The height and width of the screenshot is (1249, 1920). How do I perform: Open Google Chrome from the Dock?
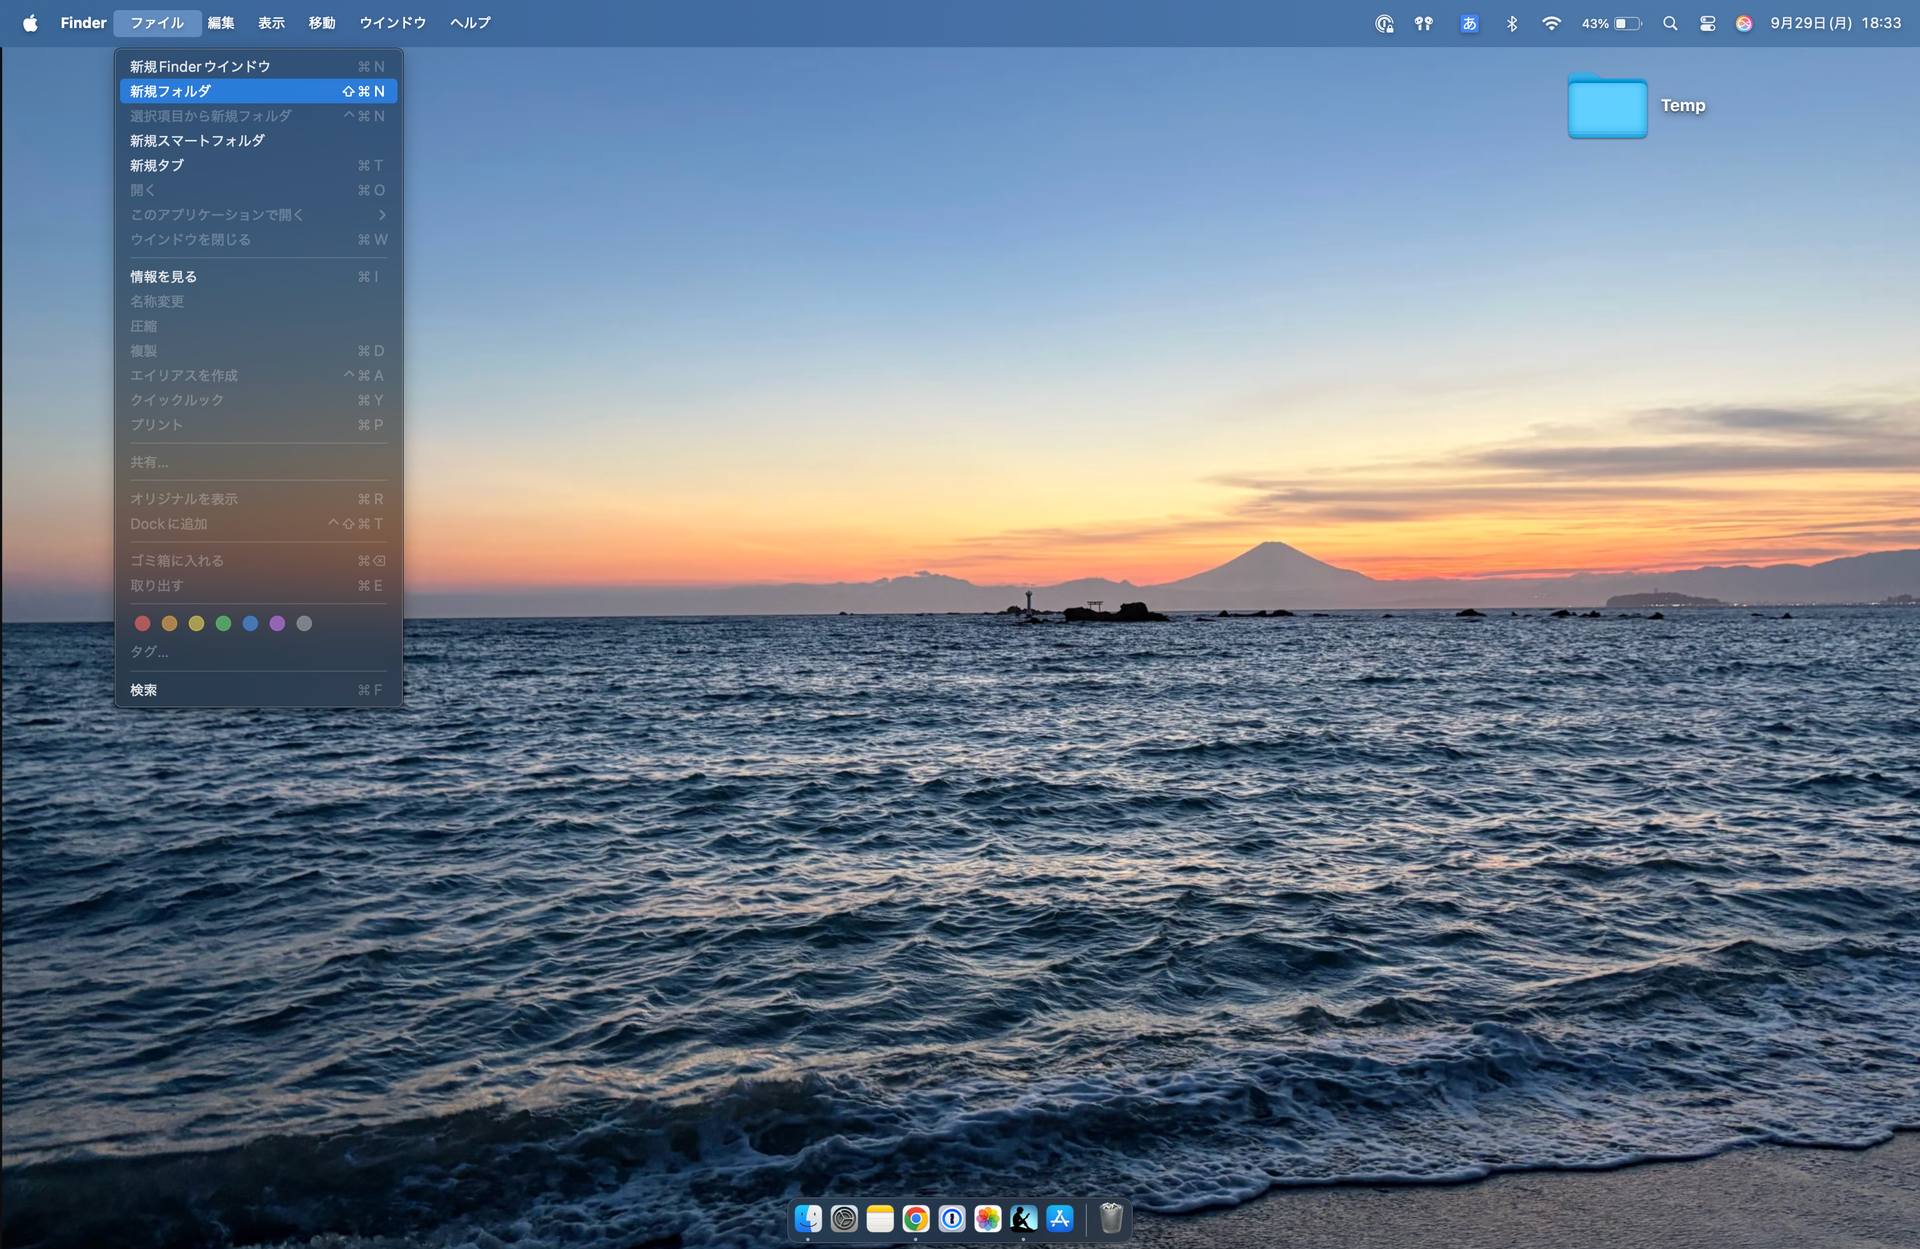(916, 1218)
